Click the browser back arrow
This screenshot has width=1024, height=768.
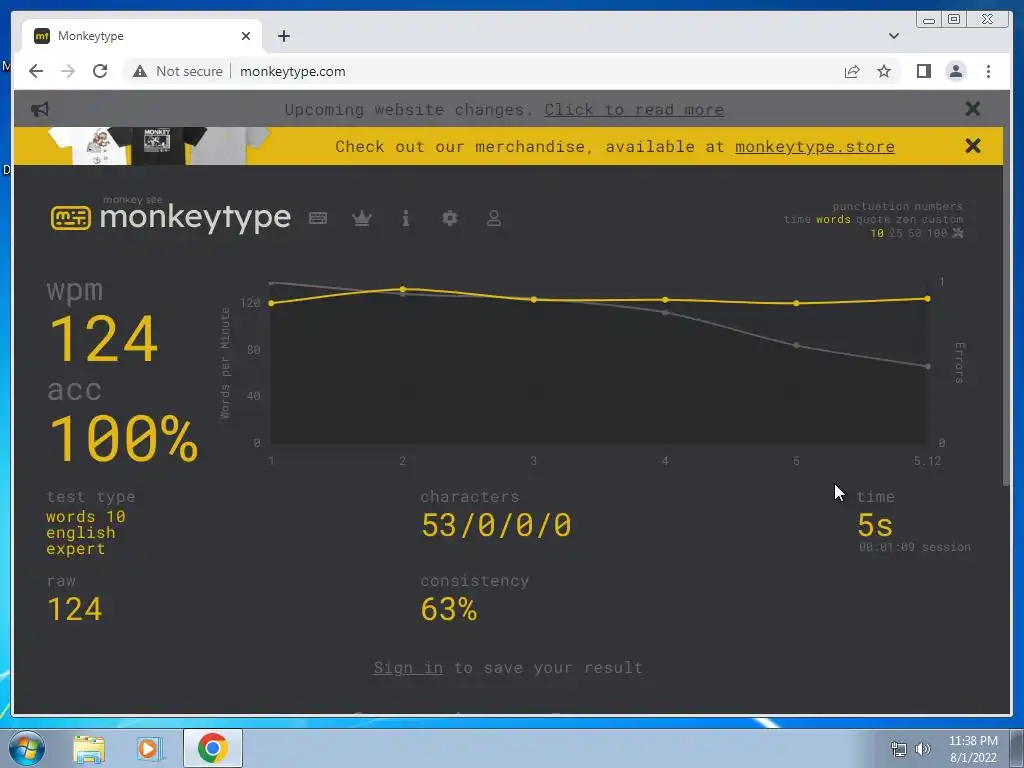click(36, 71)
